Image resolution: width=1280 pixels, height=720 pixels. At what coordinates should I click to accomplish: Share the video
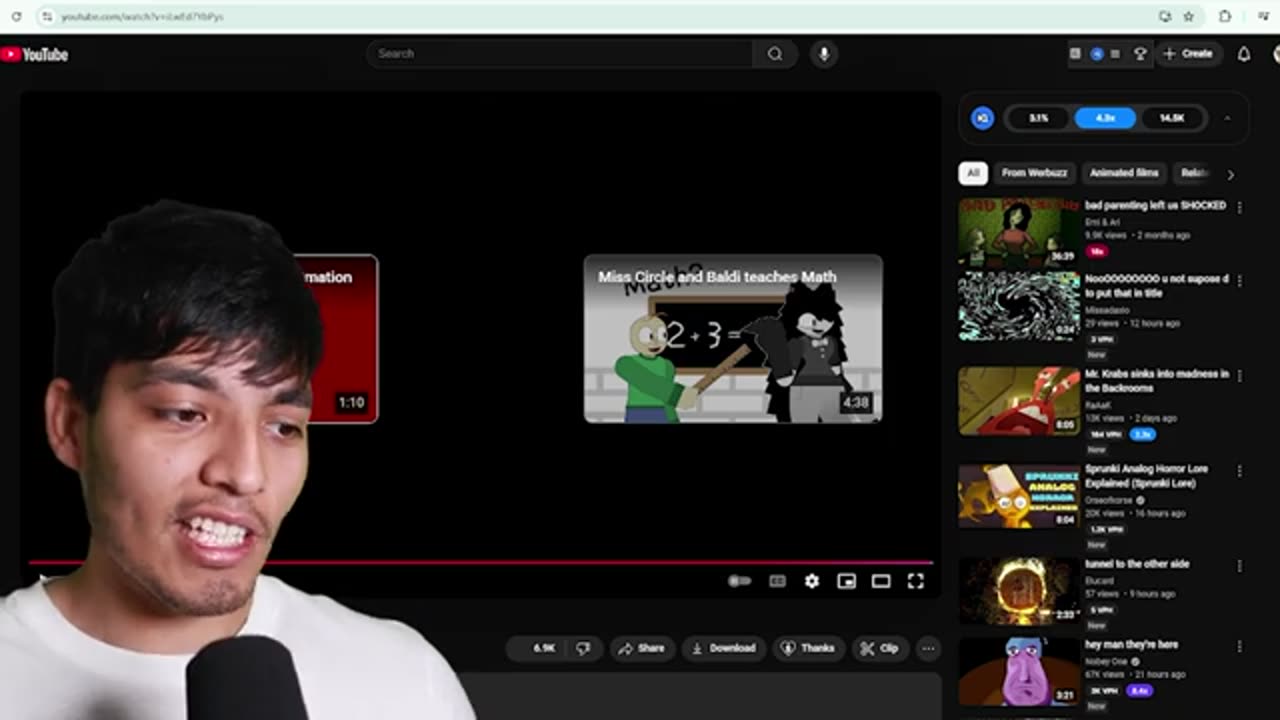(x=641, y=648)
